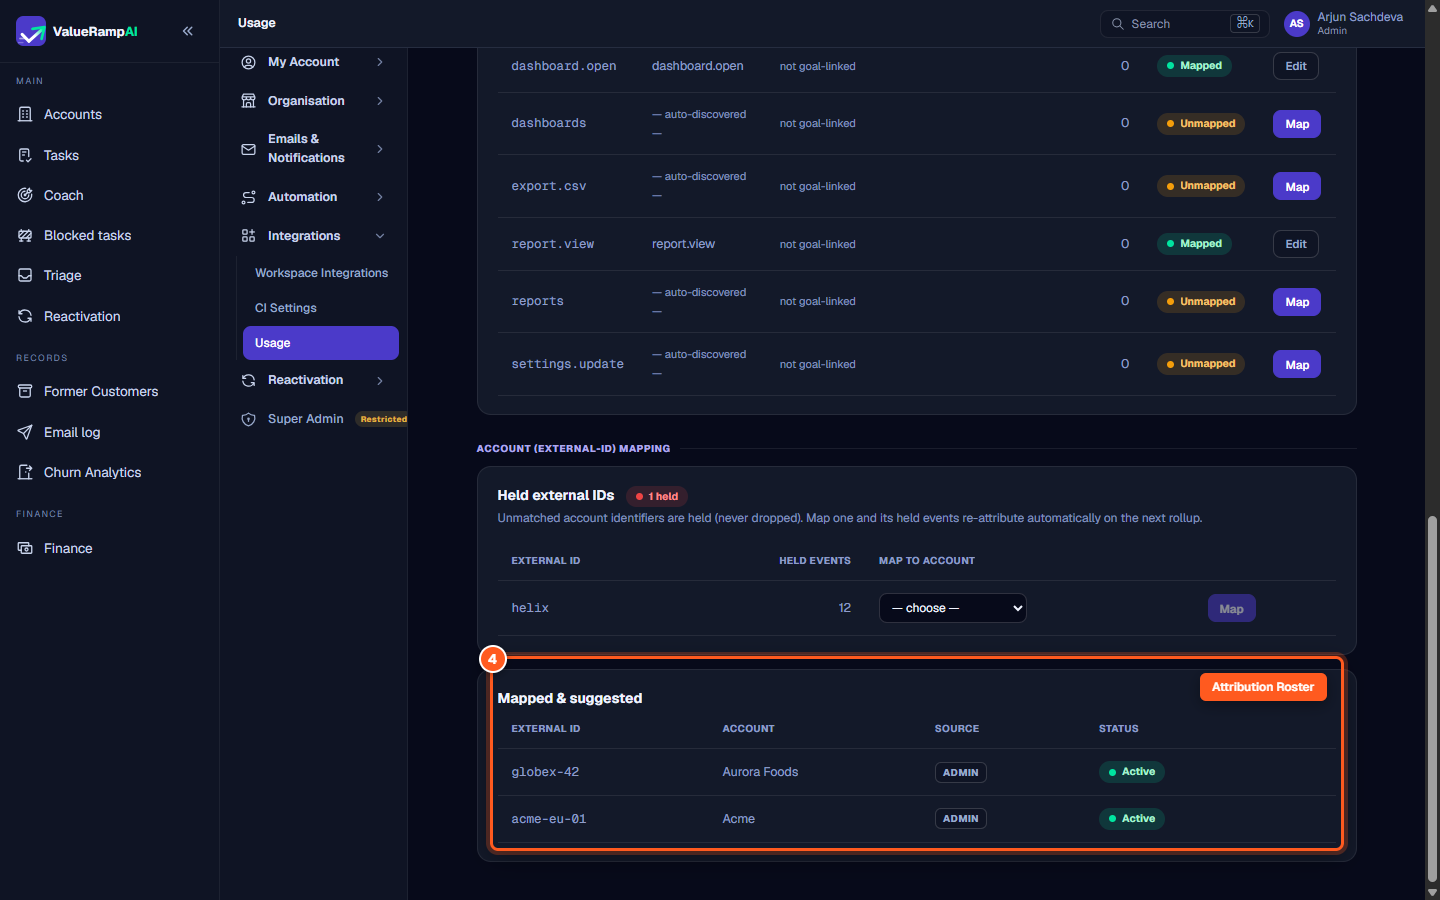Click the Automation workflow icon
This screenshot has width=1440, height=900.
[248, 197]
